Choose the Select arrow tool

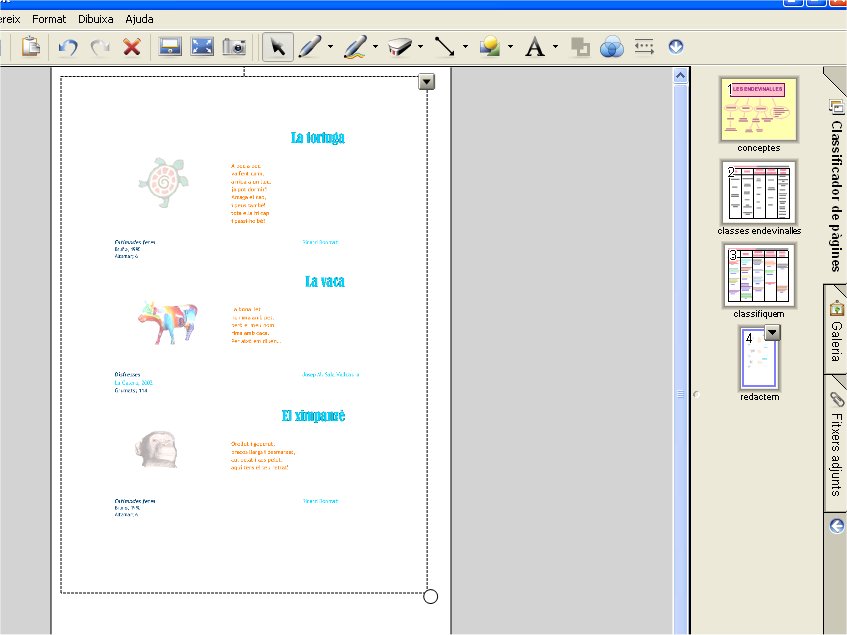[x=278, y=47]
